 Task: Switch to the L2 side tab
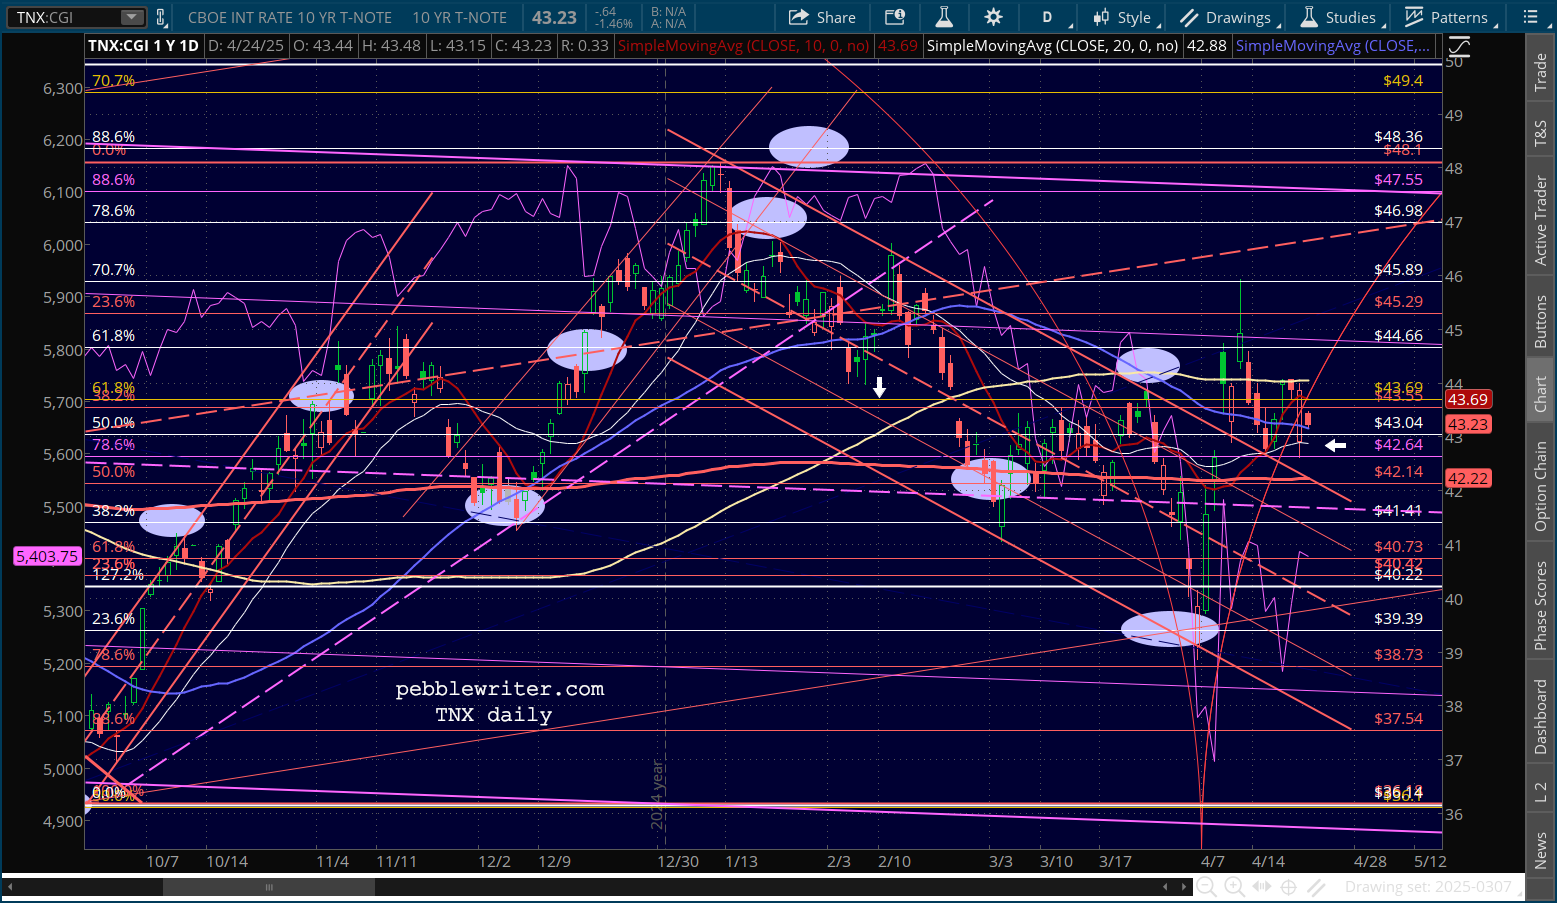[1541, 792]
